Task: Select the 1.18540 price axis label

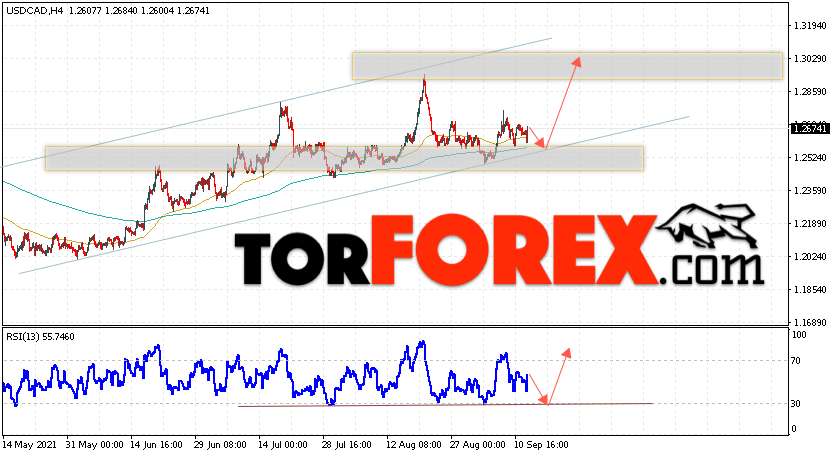Action: coord(810,289)
